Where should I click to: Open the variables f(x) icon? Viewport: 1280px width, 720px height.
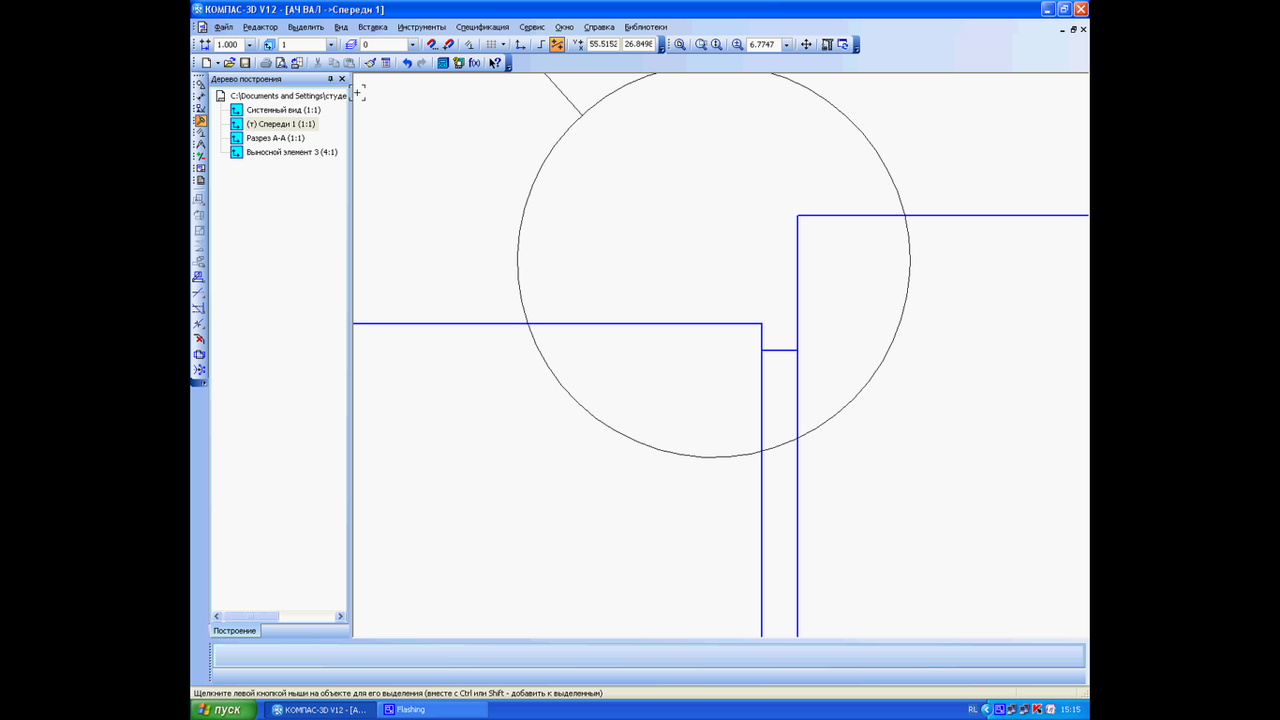click(x=474, y=63)
